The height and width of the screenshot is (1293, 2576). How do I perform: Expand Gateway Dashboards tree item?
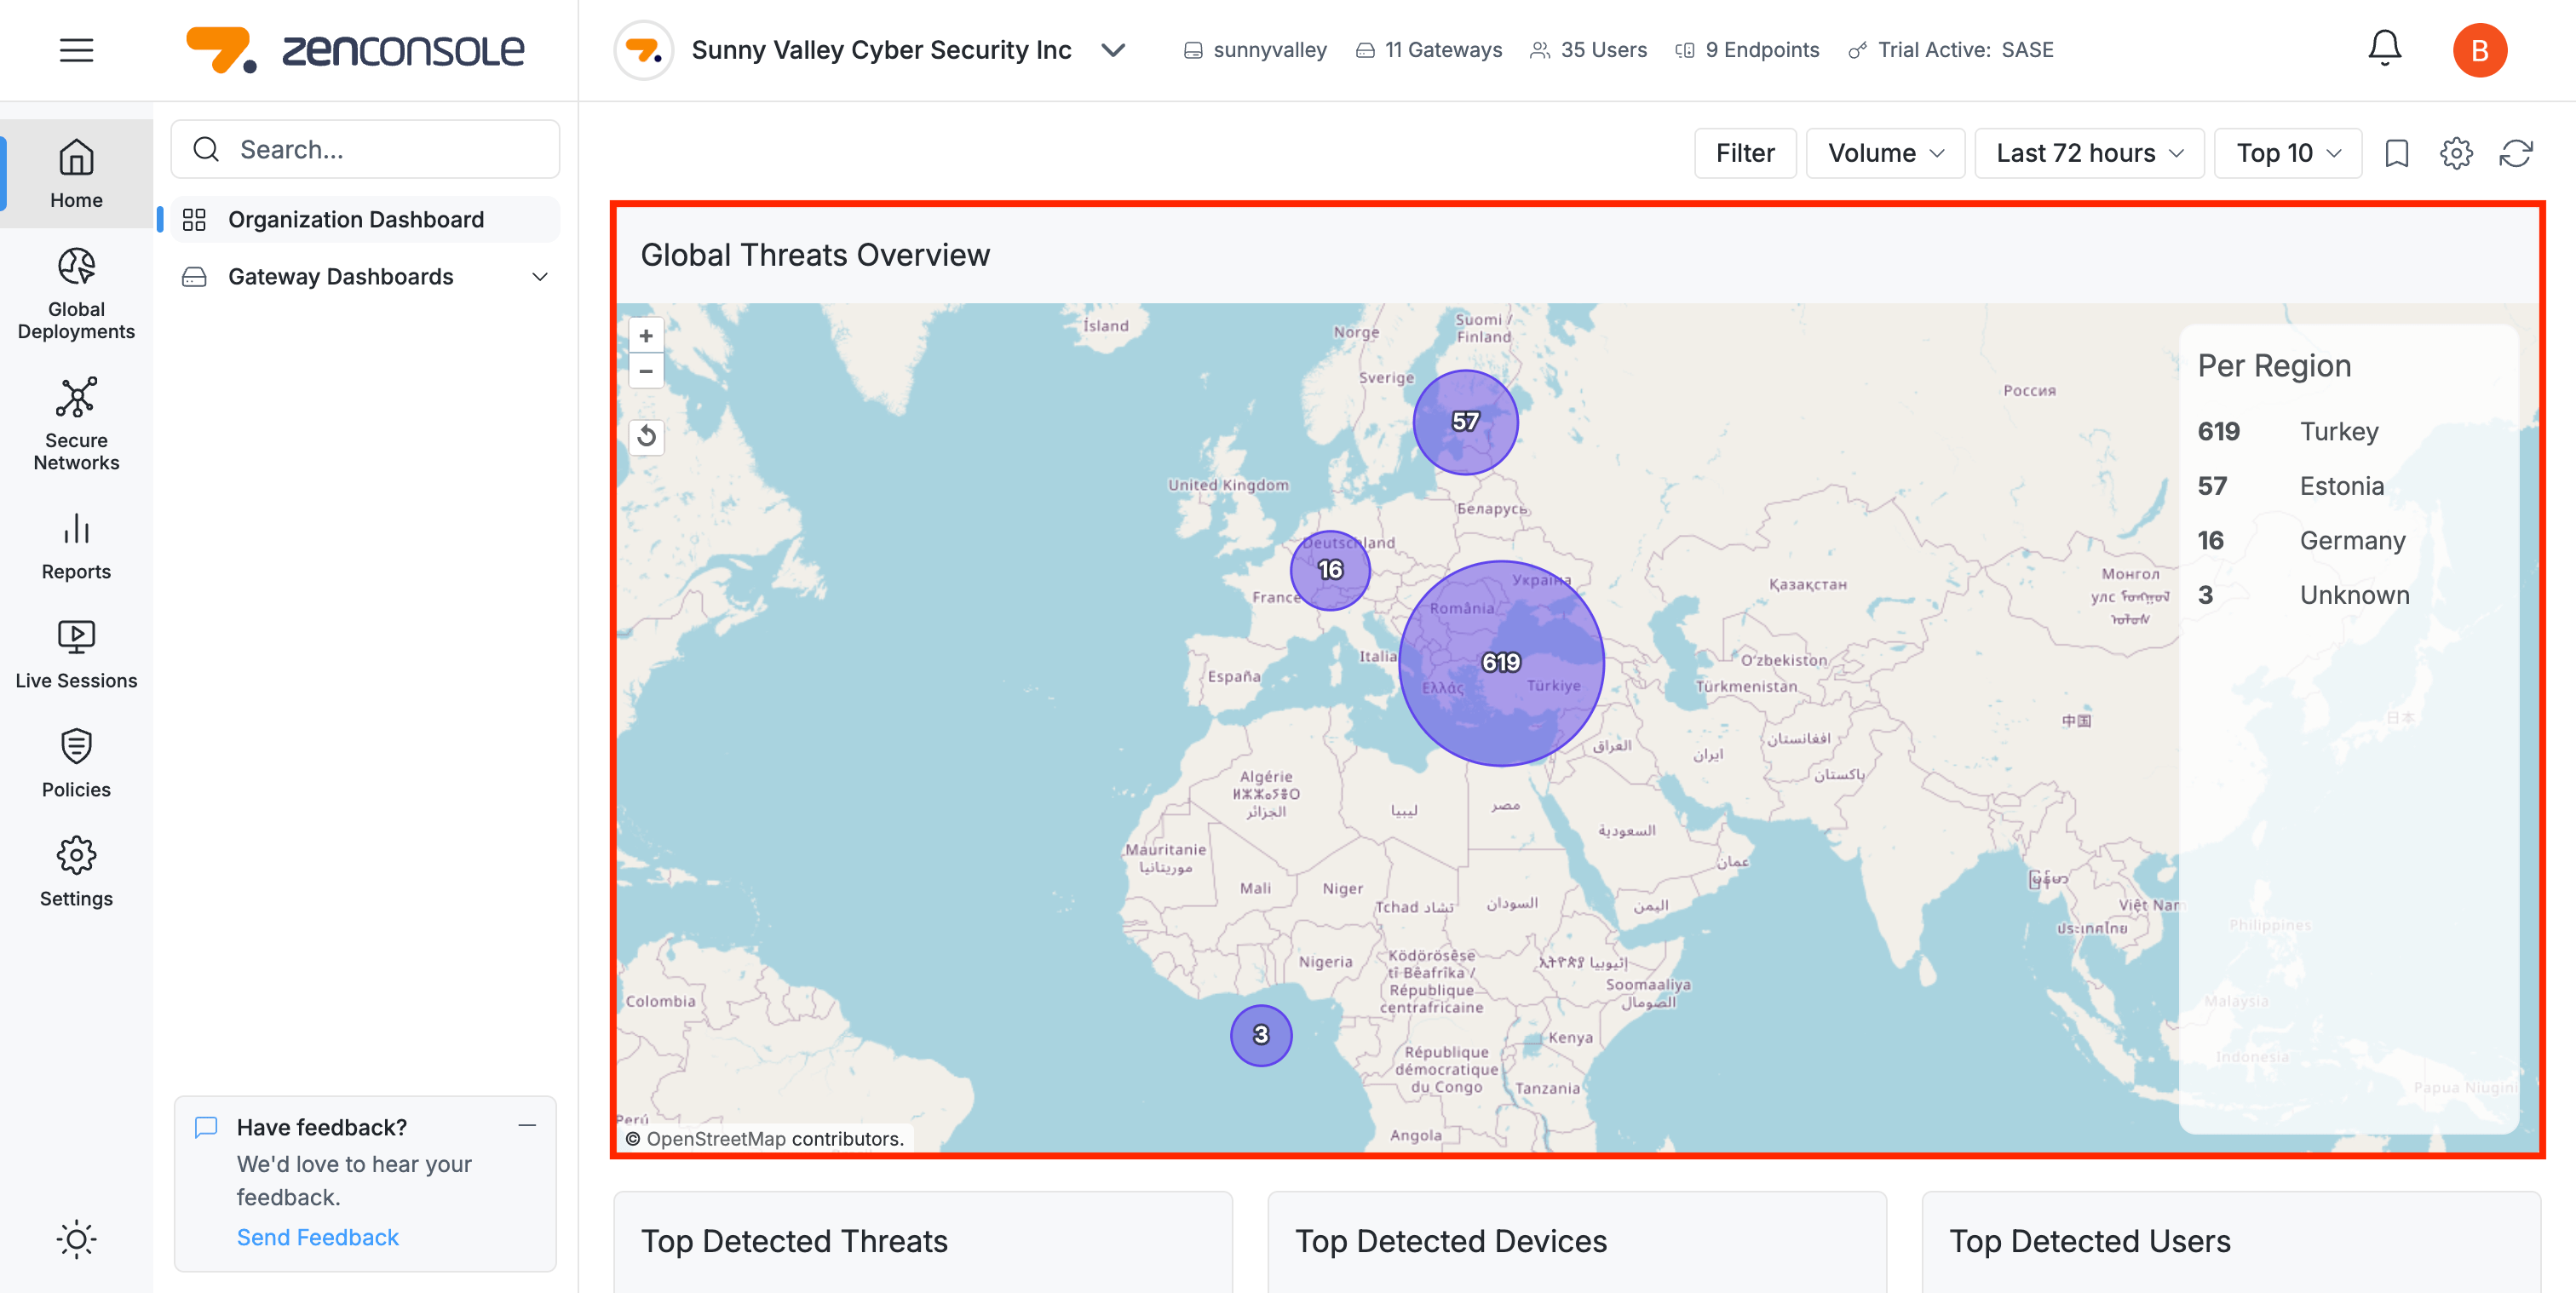tap(540, 277)
